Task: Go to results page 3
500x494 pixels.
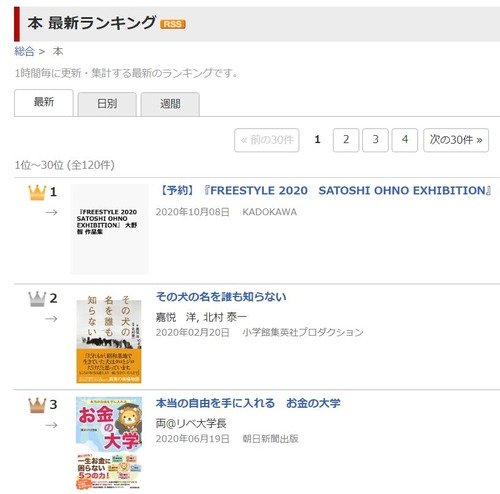Action: (375, 140)
